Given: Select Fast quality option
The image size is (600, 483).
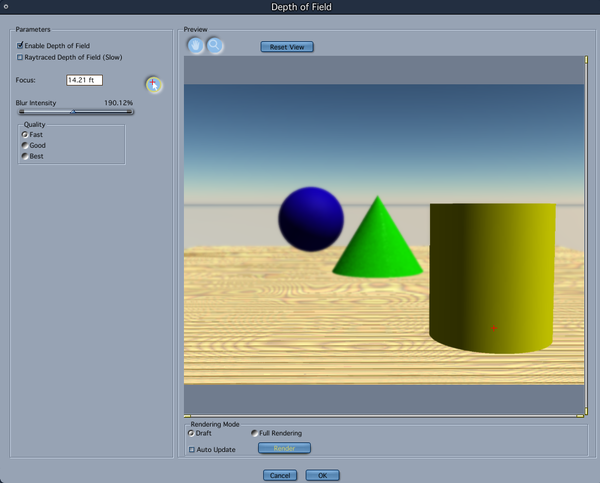Looking at the screenshot, I should point(25,134).
